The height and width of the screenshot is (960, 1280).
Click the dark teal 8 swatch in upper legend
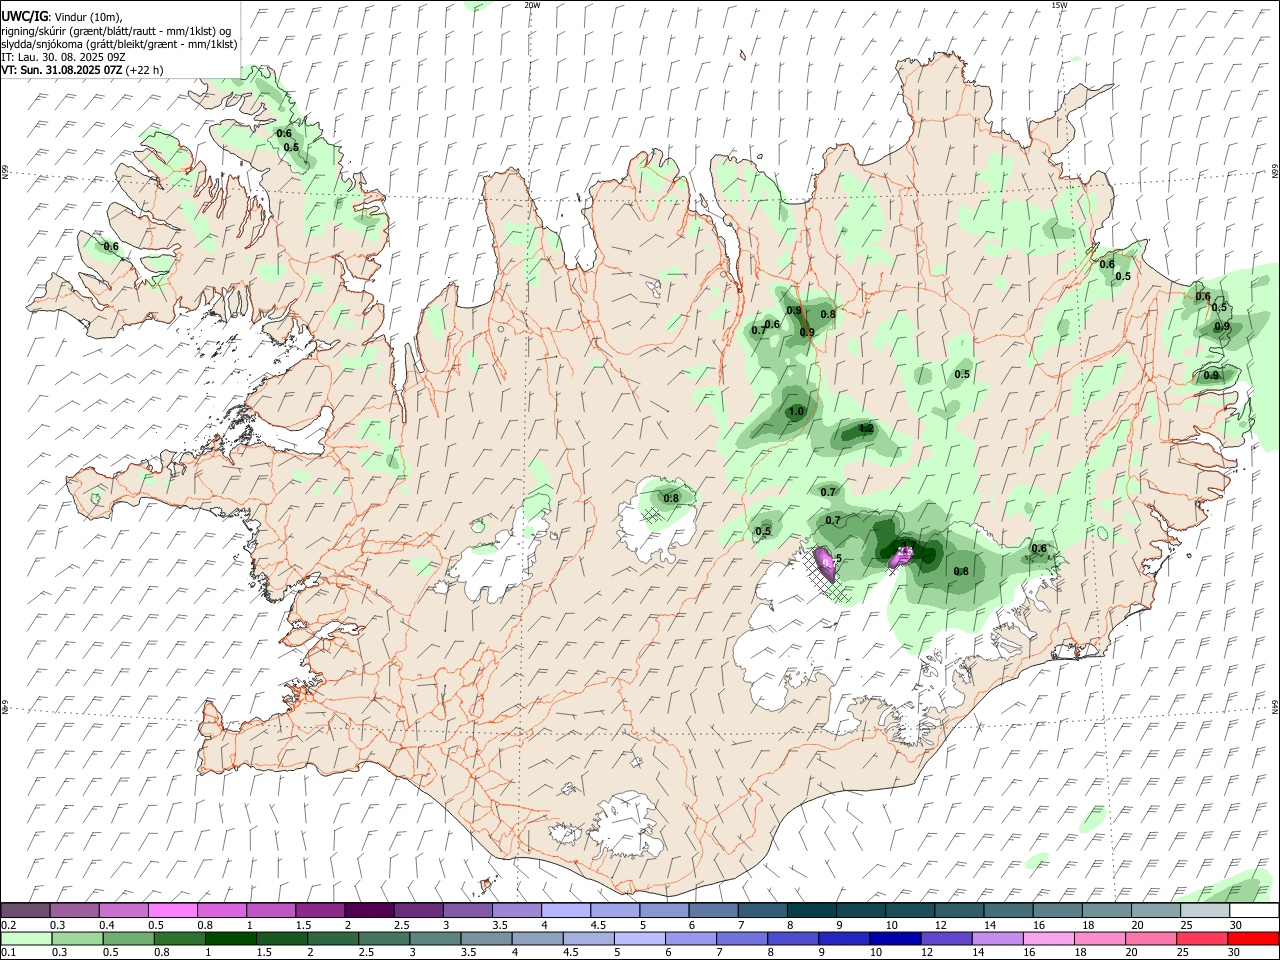click(x=811, y=911)
